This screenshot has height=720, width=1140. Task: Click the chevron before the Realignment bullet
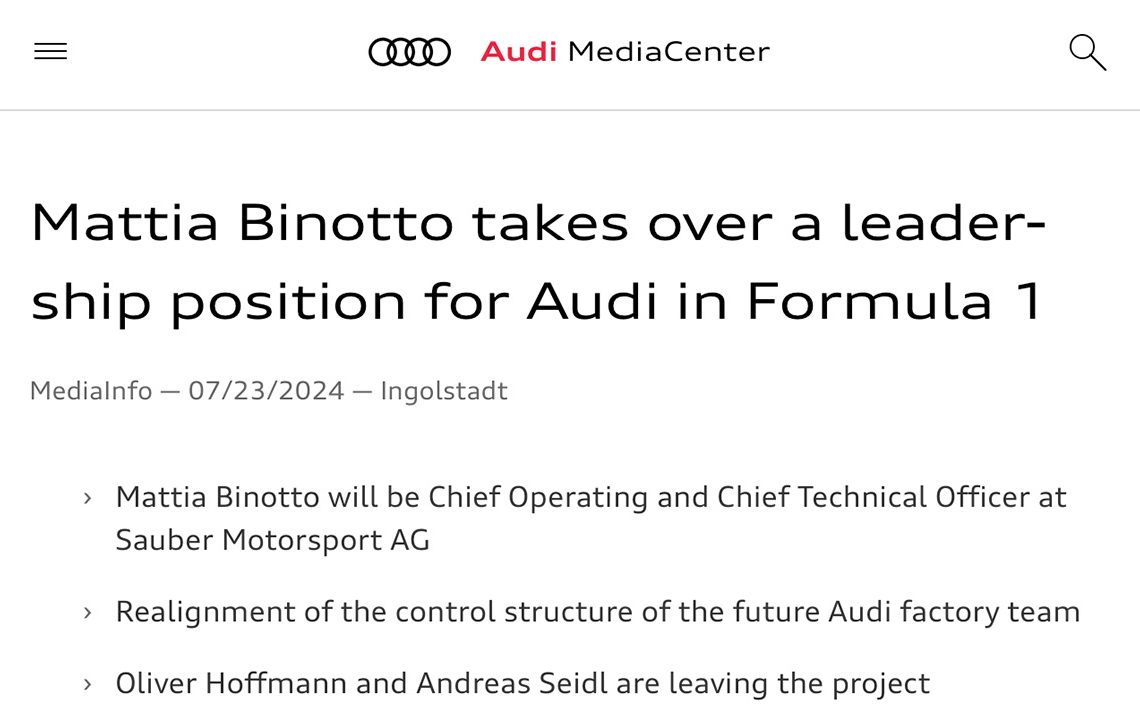coord(88,612)
